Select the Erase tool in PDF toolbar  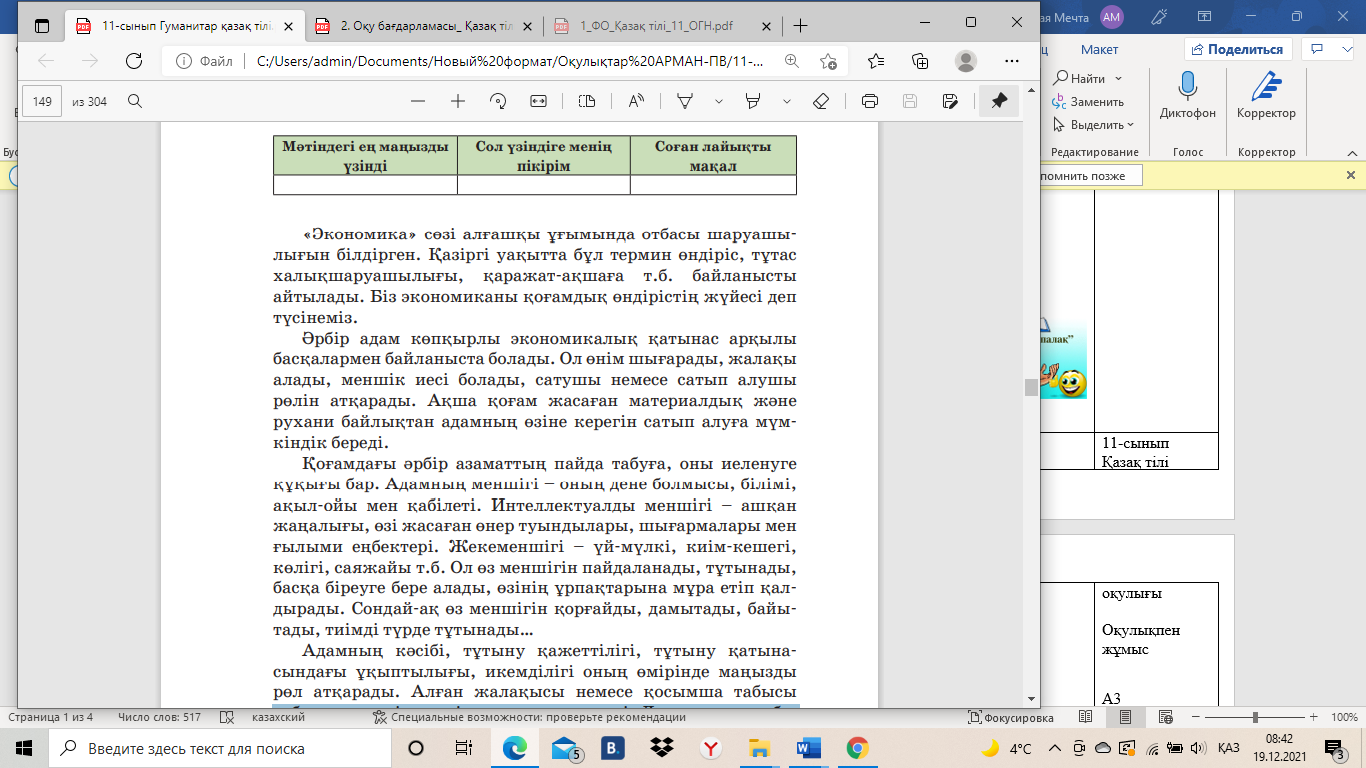(x=821, y=101)
